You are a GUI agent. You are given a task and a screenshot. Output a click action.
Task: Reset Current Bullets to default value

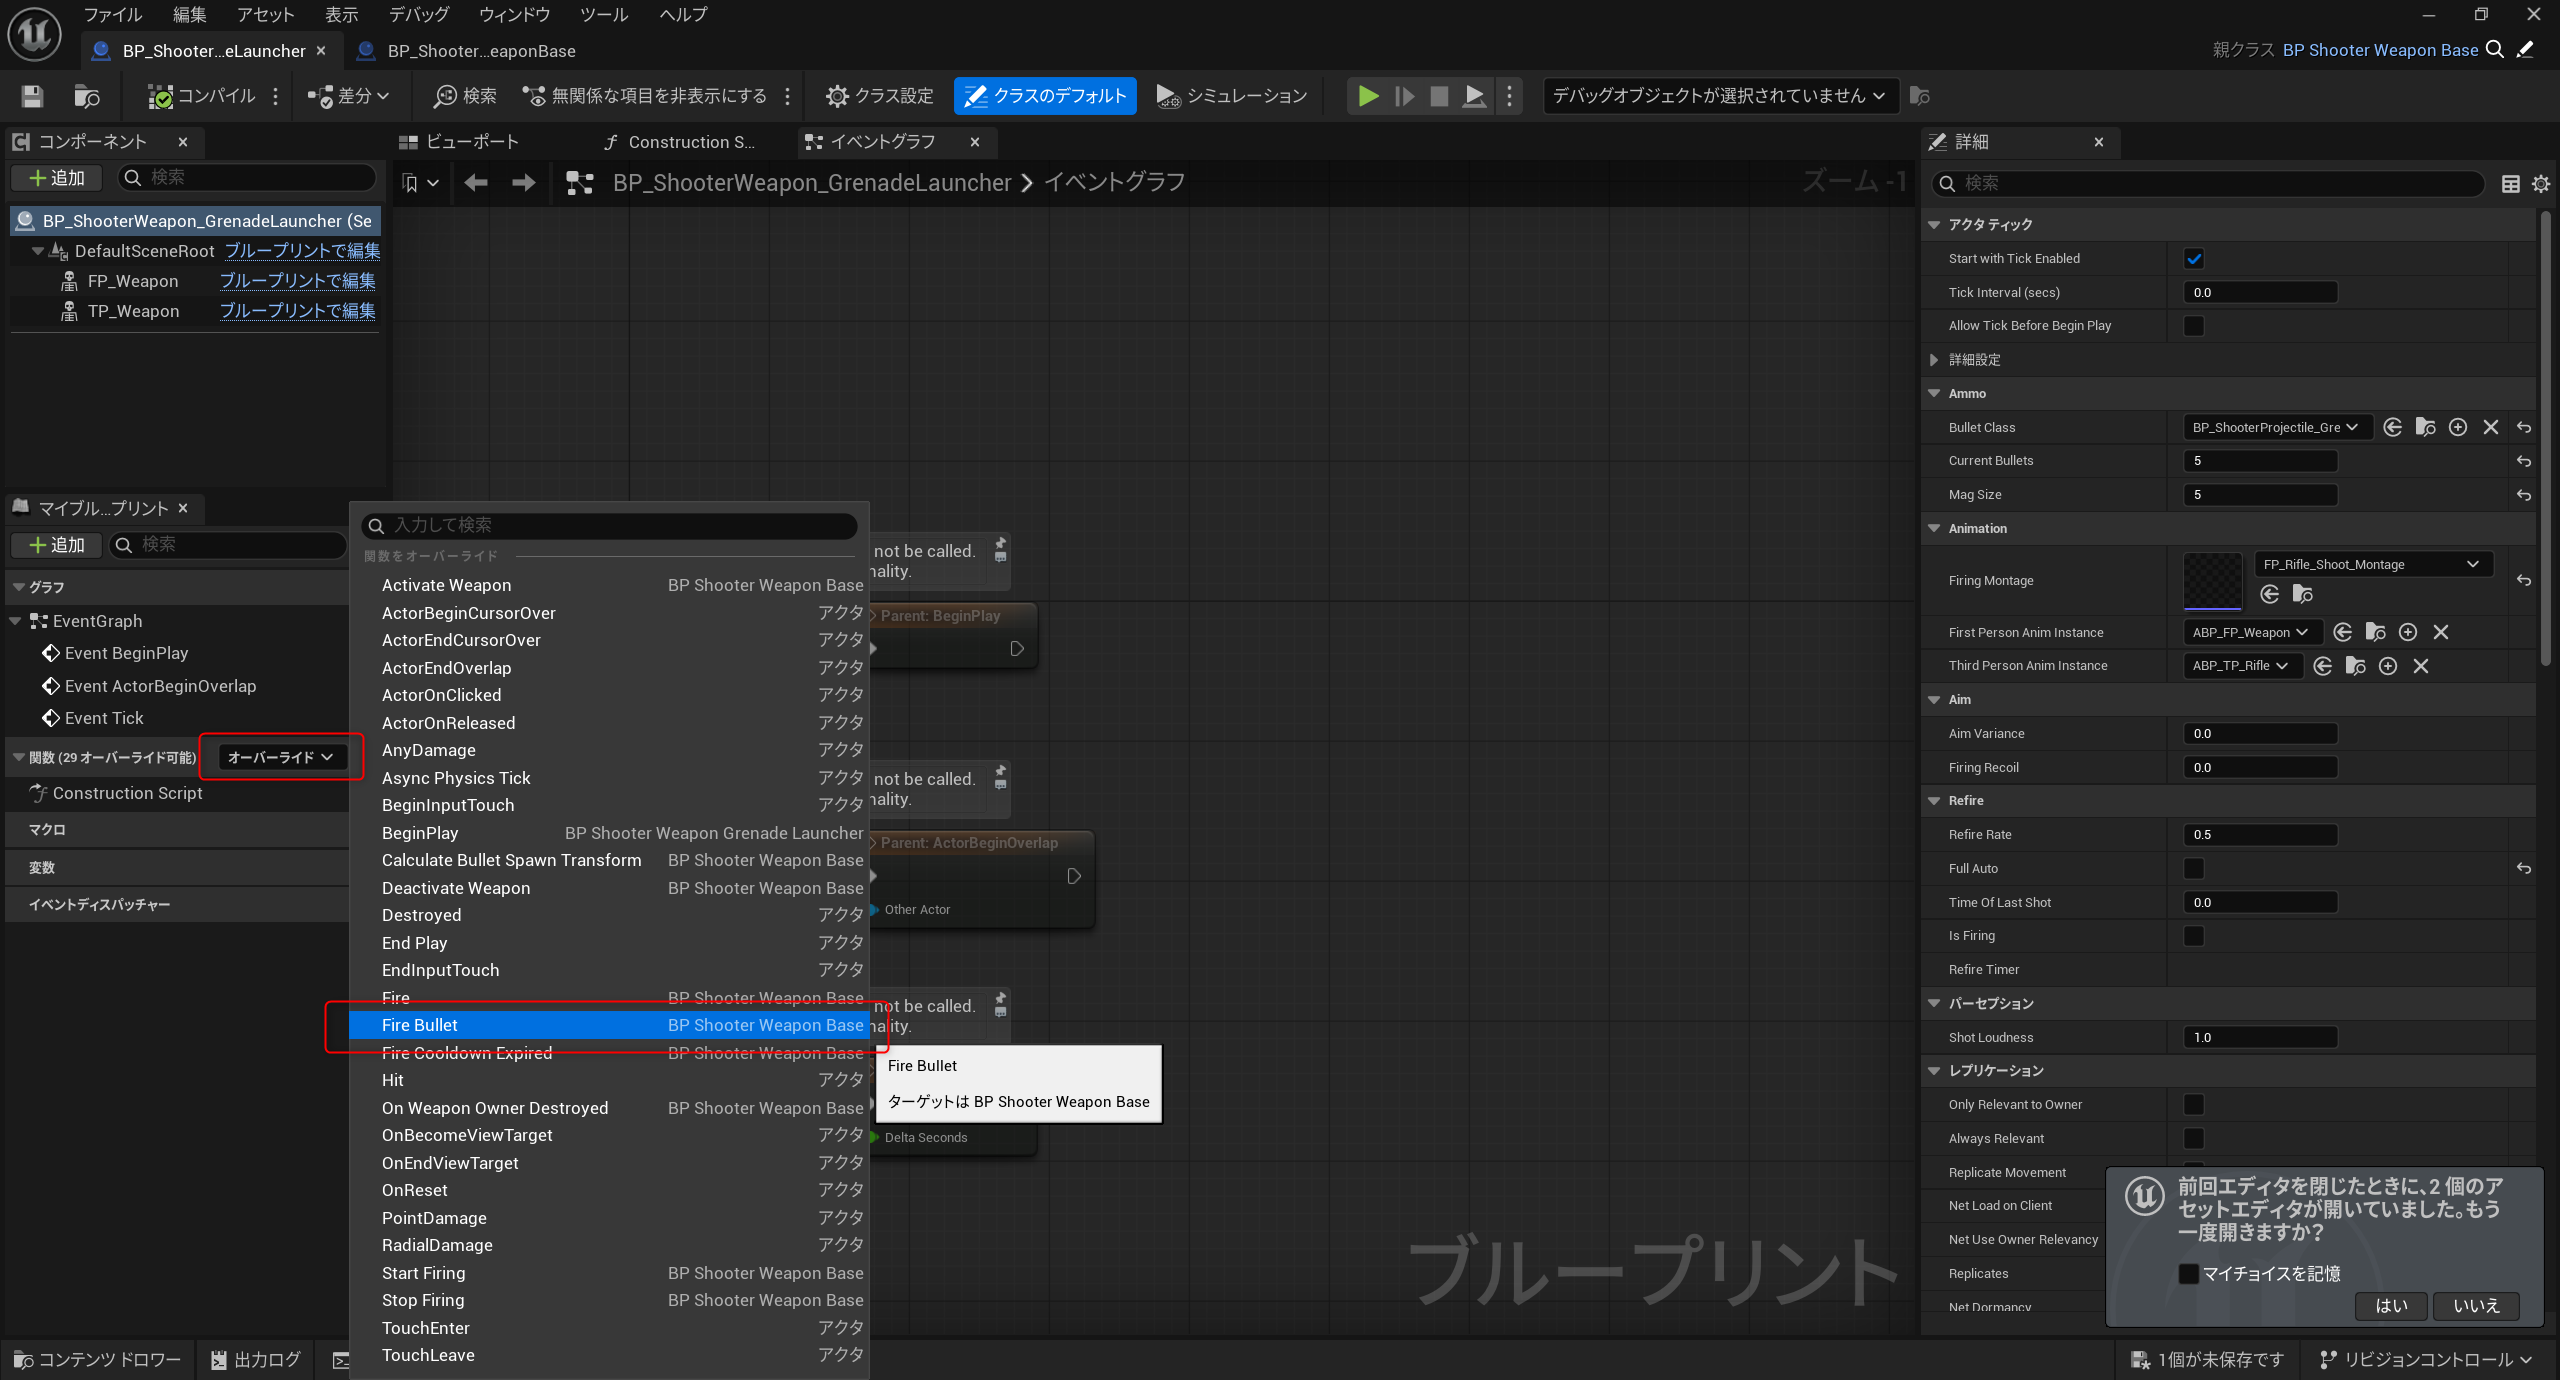pos(2523,461)
